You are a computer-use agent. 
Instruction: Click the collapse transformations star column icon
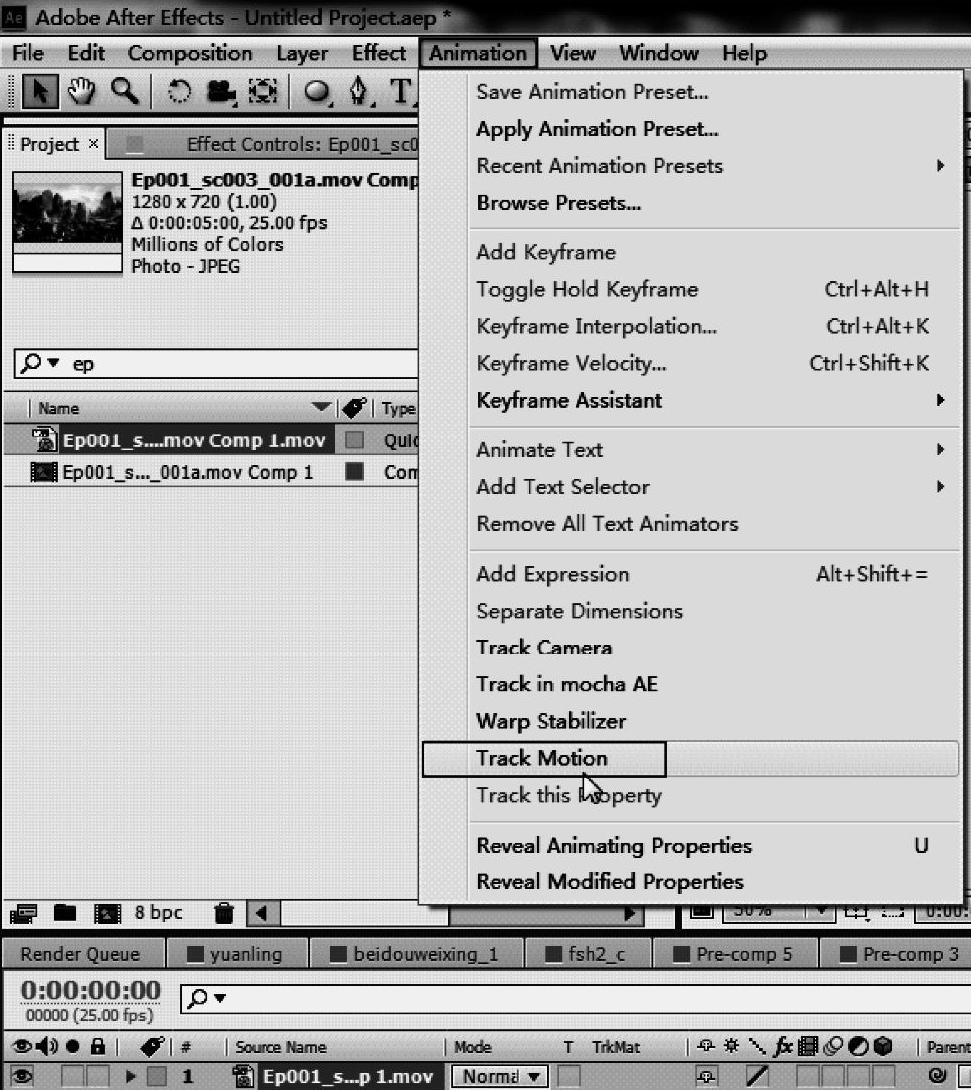731,1046
